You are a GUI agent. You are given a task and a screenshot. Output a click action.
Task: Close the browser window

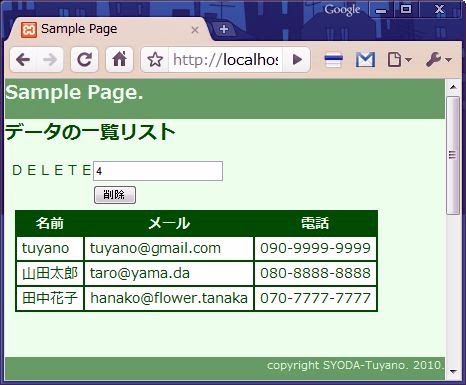(440, 10)
